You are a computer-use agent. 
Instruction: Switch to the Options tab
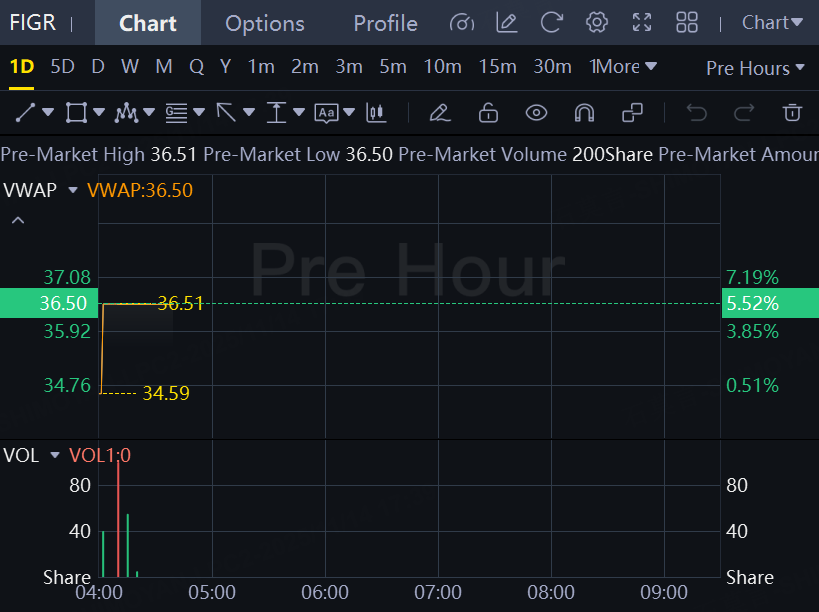click(265, 23)
